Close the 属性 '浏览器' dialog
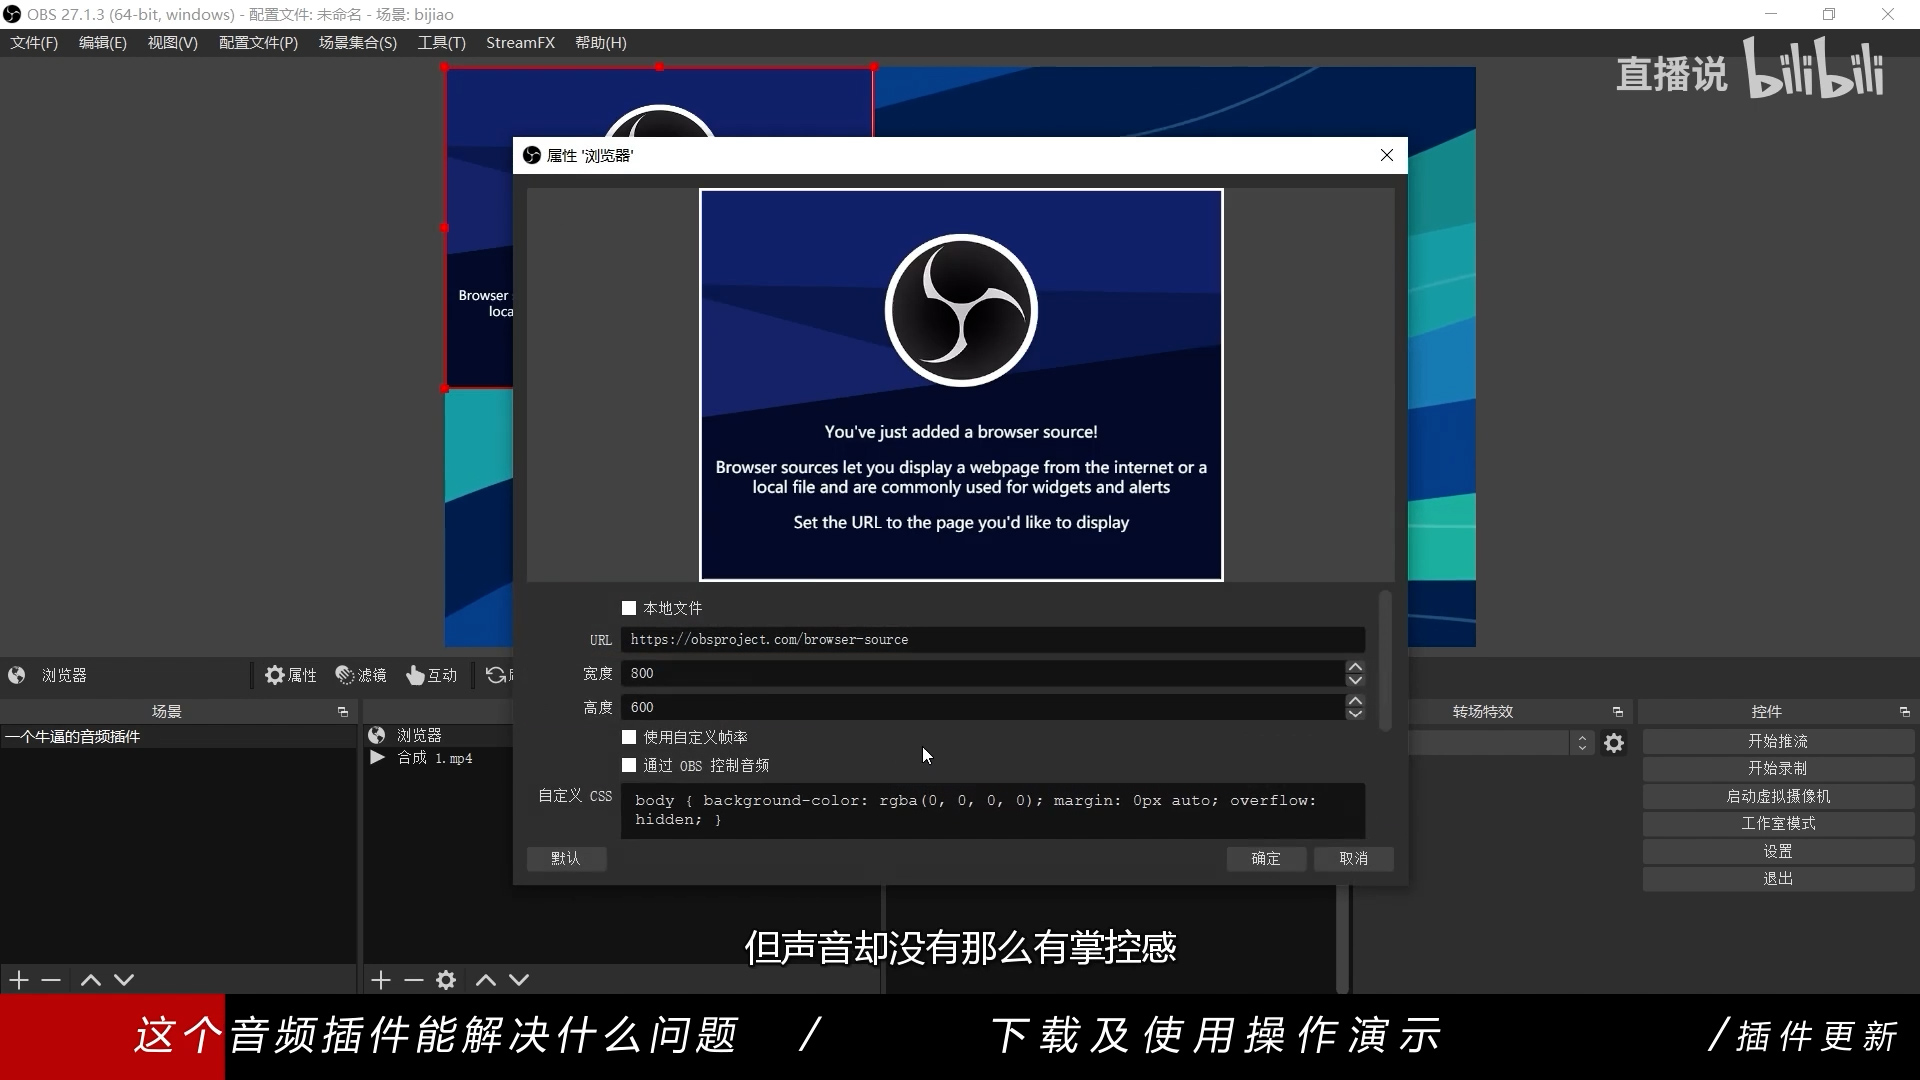The width and height of the screenshot is (1920, 1080). (x=1387, y=155)
